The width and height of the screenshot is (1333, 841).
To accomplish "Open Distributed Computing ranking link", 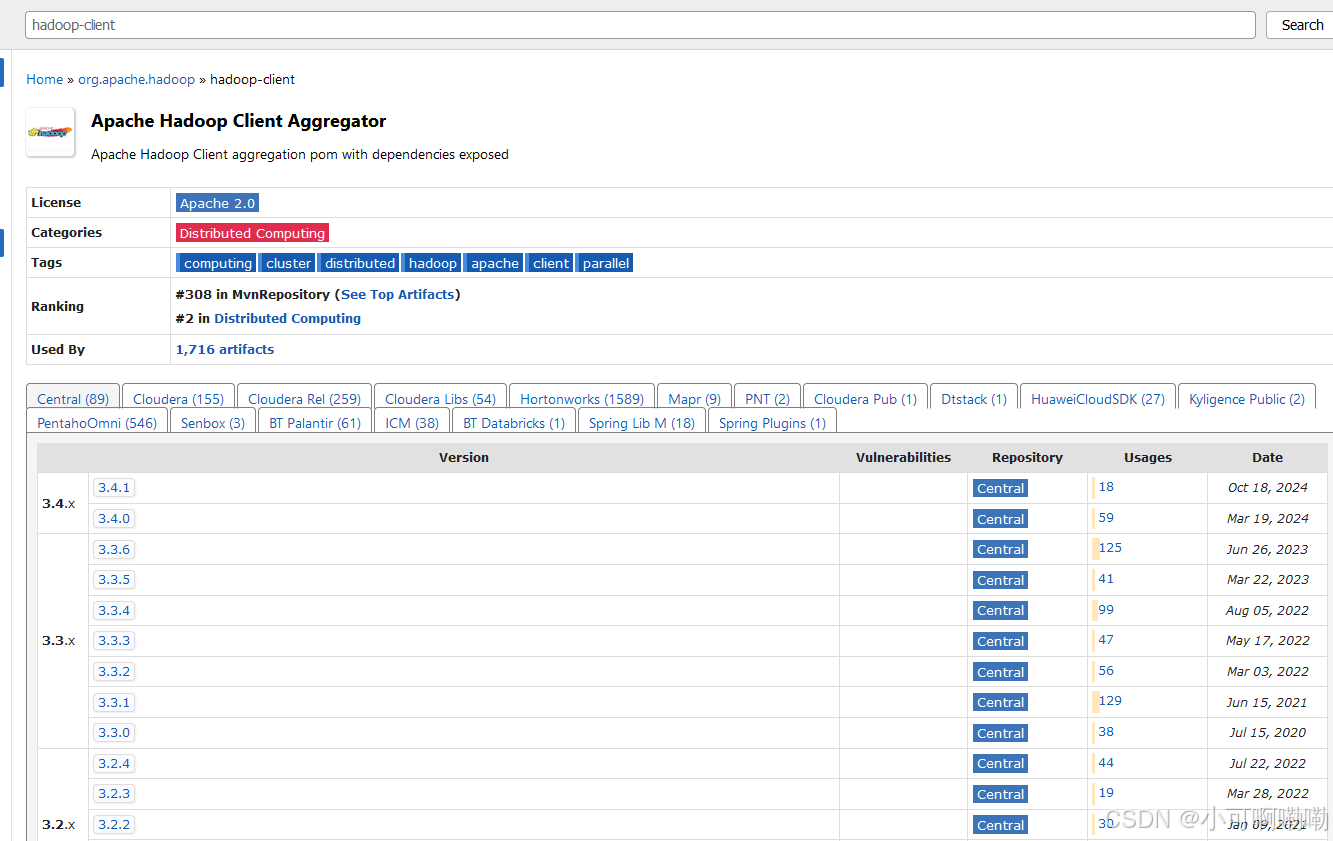I will pyautogui.click(x=287, y=319).
